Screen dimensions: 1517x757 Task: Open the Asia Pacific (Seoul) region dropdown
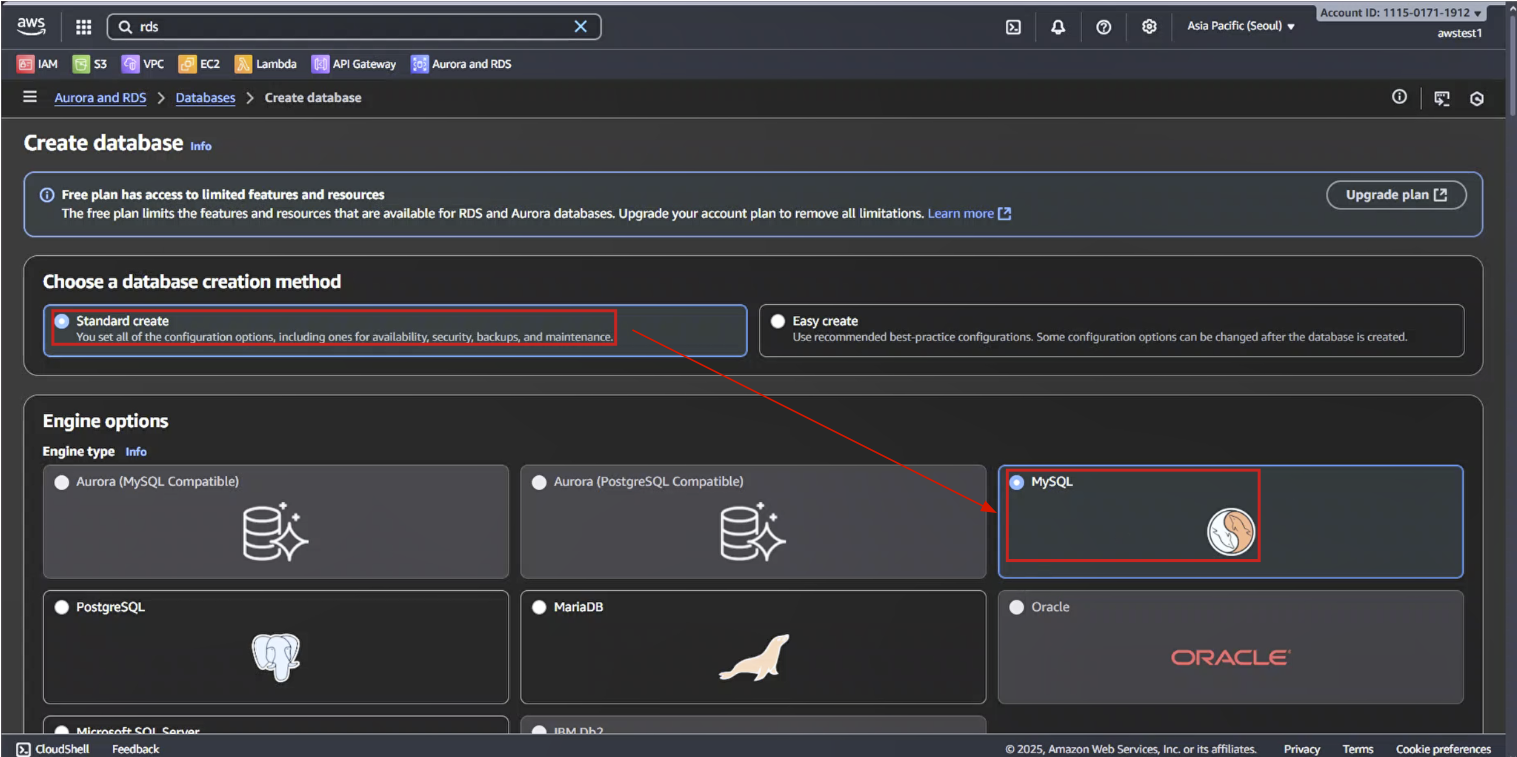tap(1241, 27)
